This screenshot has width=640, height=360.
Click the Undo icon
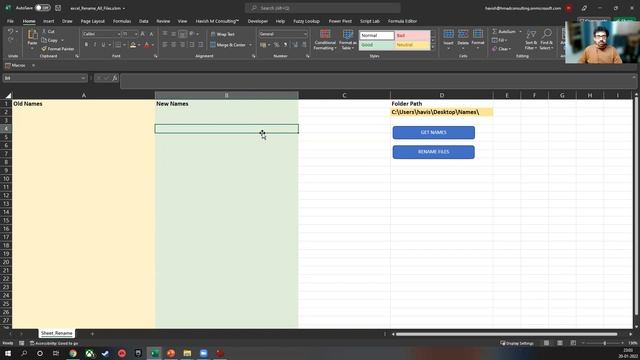[x=11, y=31]
